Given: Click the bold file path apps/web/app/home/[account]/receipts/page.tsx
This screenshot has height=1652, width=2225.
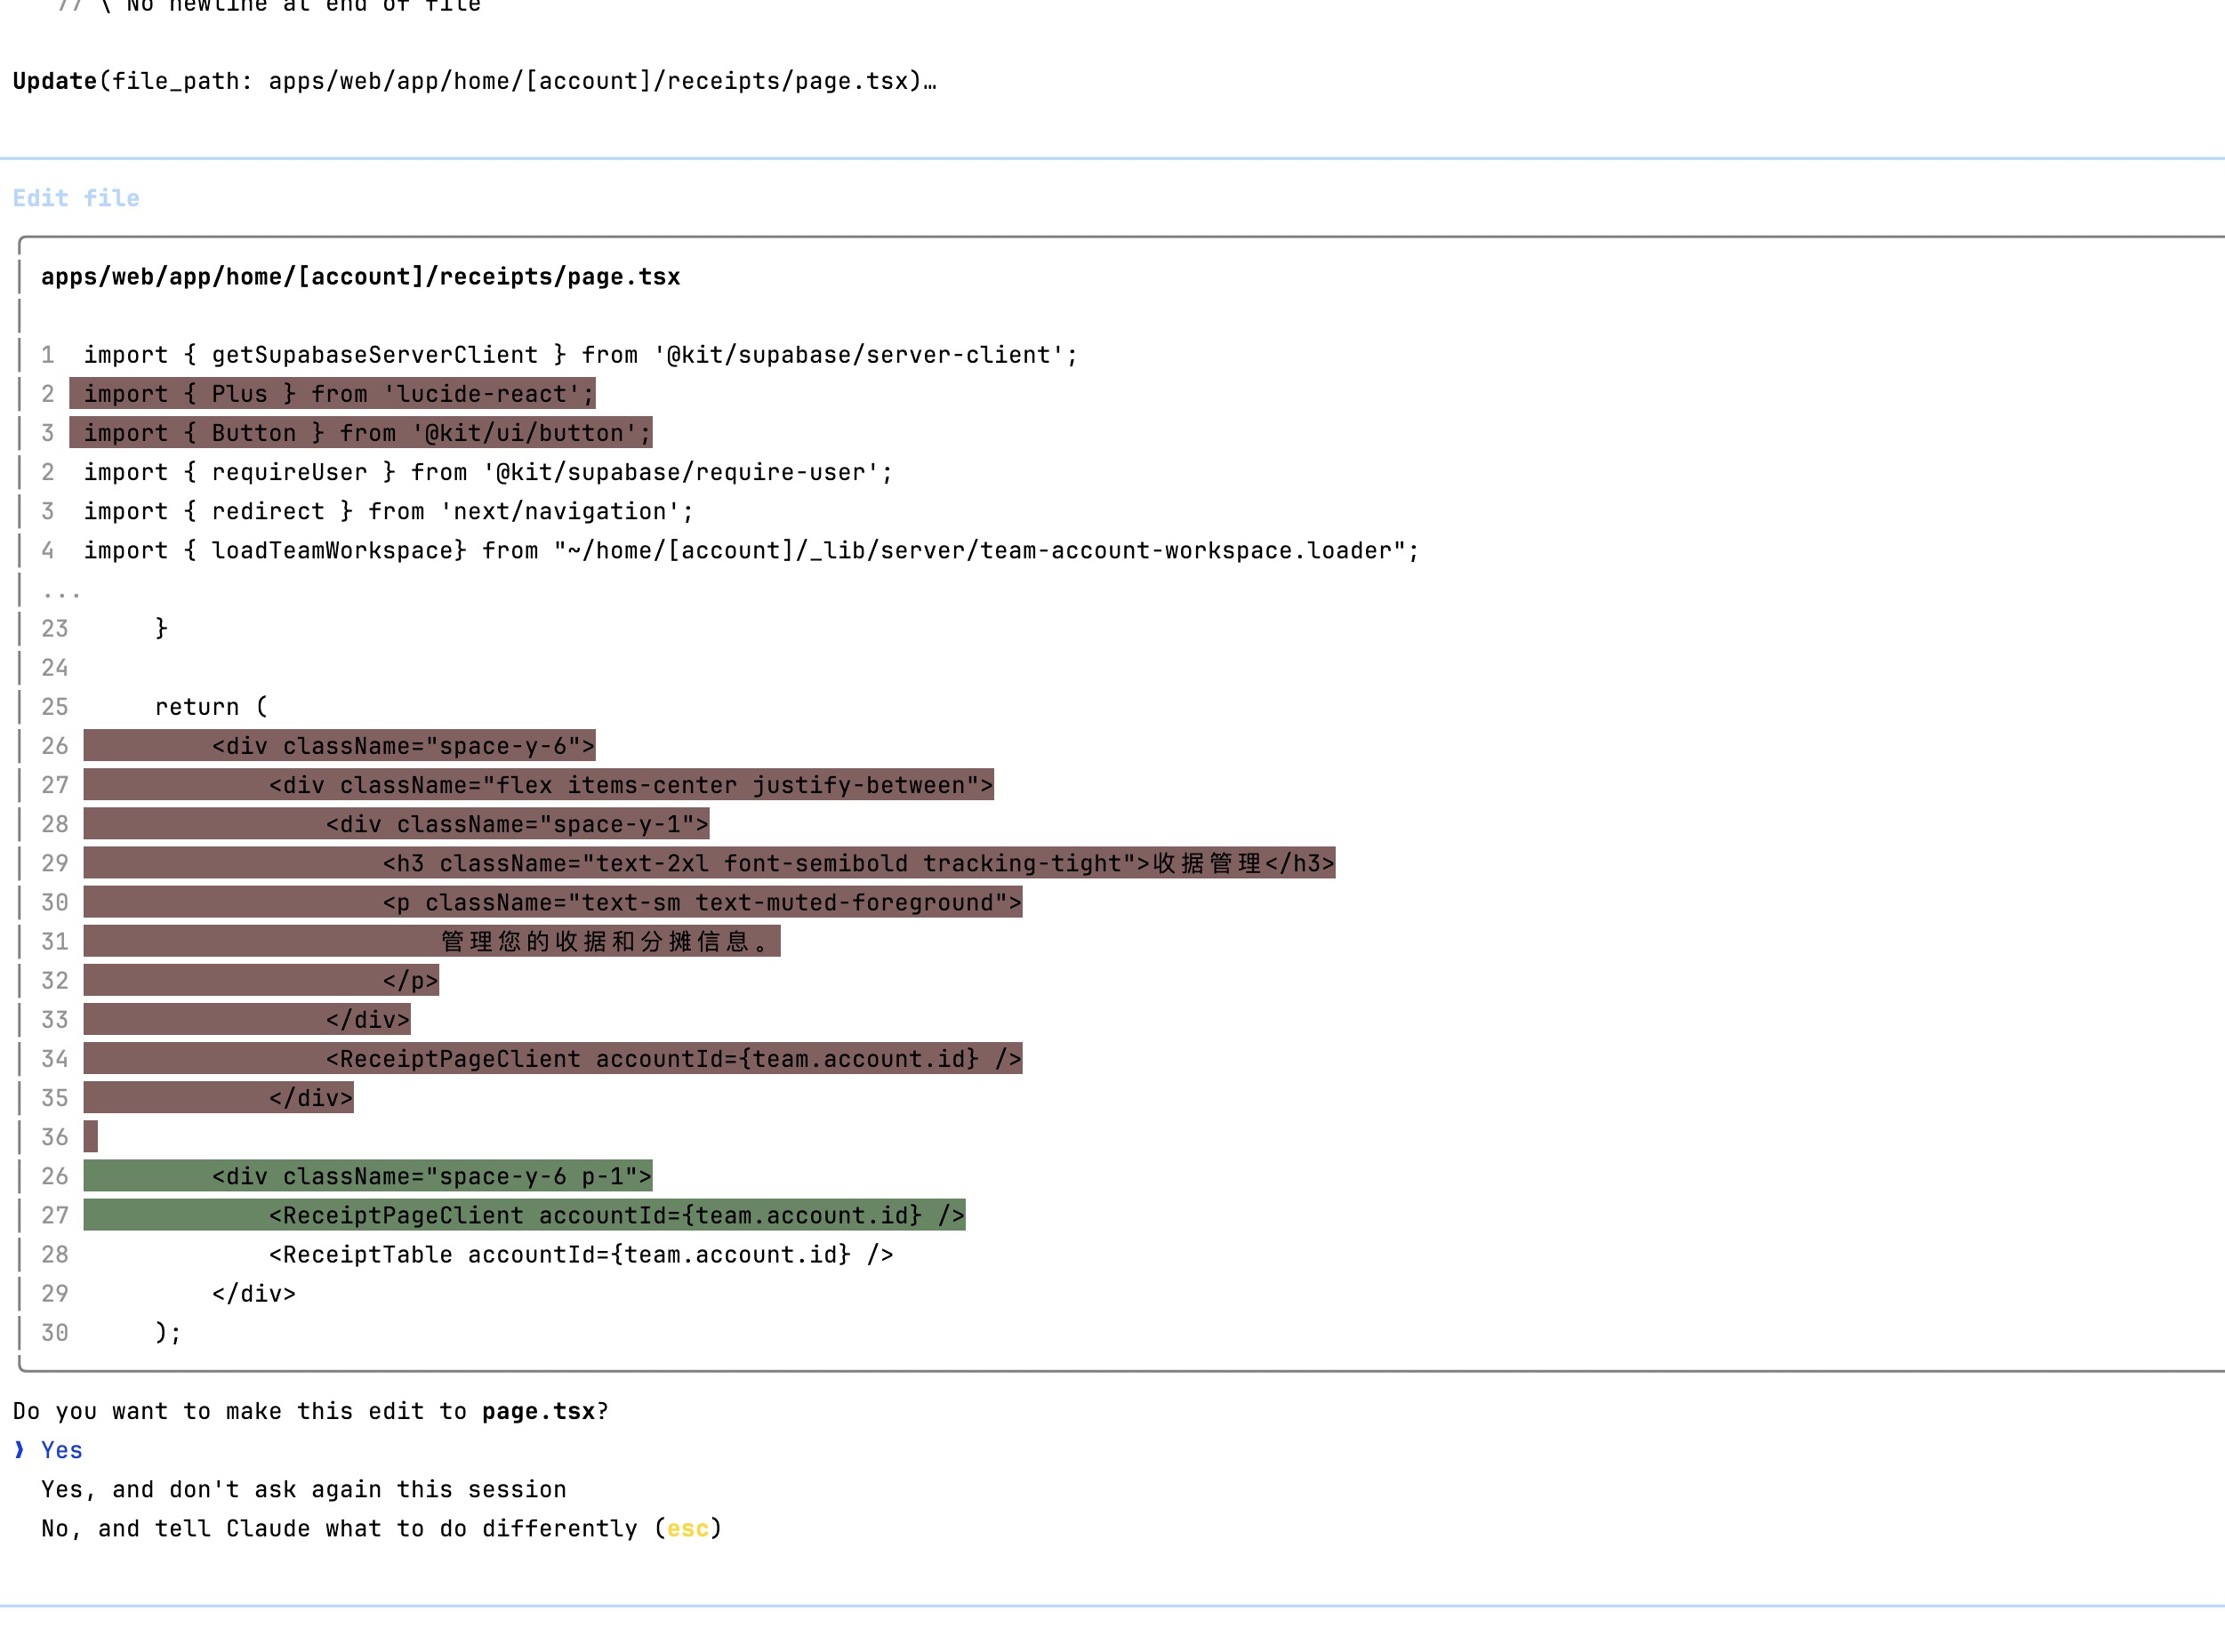Looking at the screenshot, I should point(360,276).
